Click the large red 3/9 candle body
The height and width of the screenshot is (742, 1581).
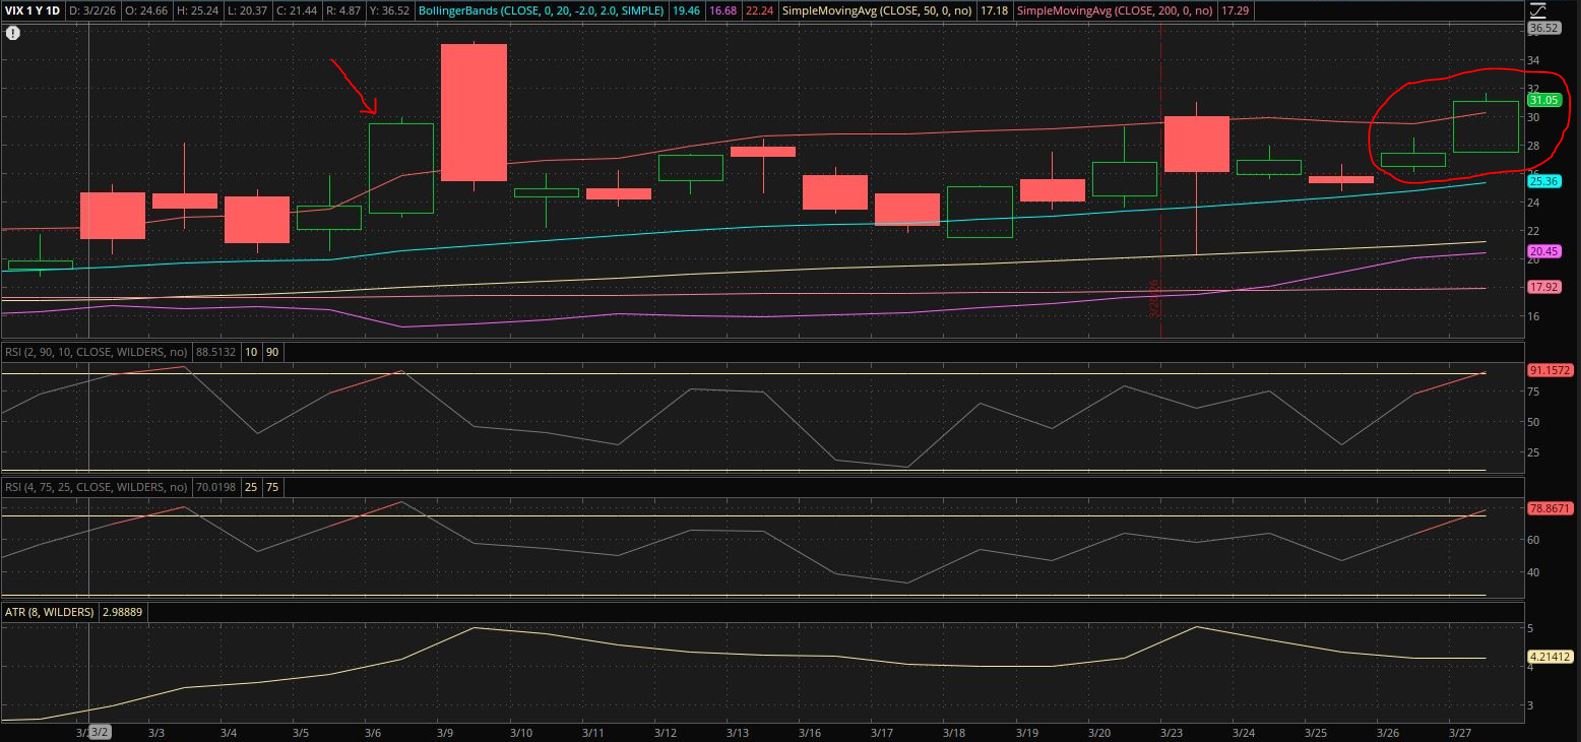pyautogui.click(x=473, y=112)
